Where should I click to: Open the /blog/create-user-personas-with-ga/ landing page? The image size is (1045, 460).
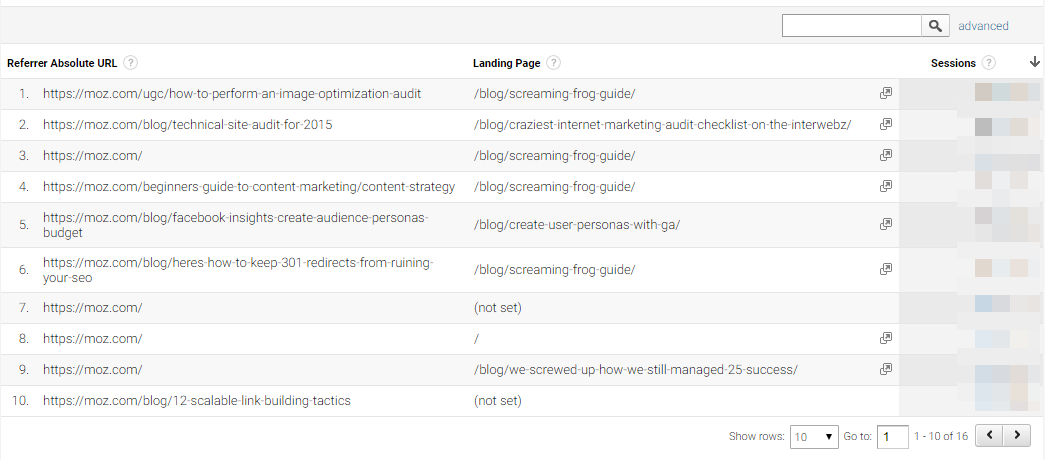tap(576, 225)
